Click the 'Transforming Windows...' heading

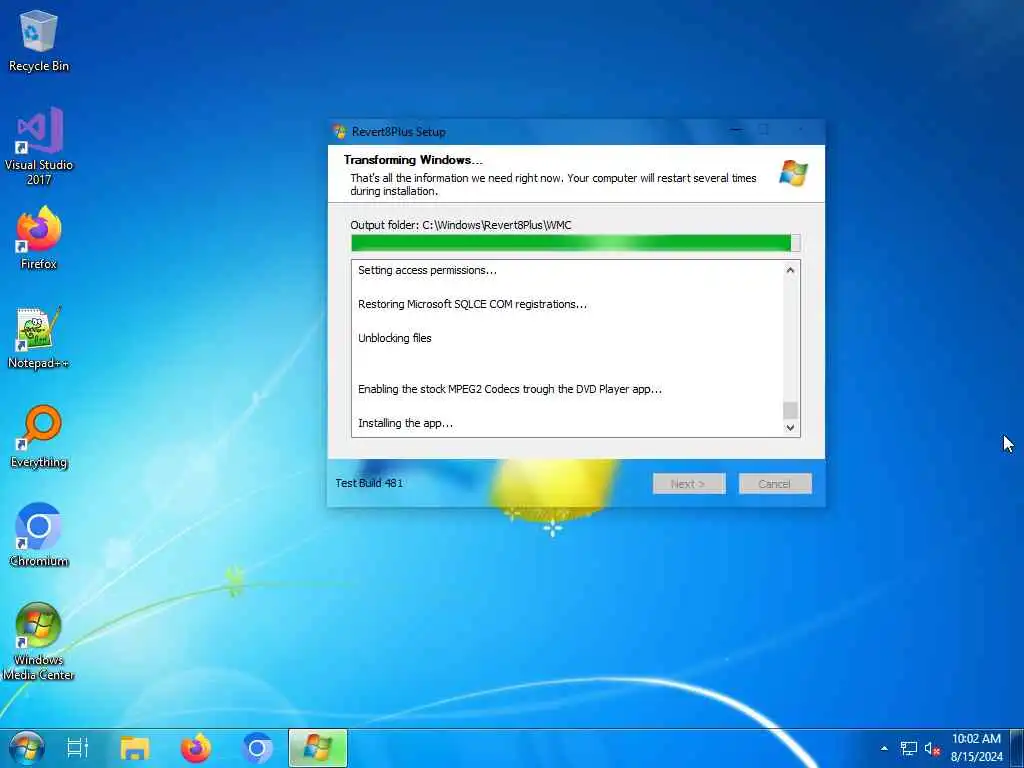point(413,160)
